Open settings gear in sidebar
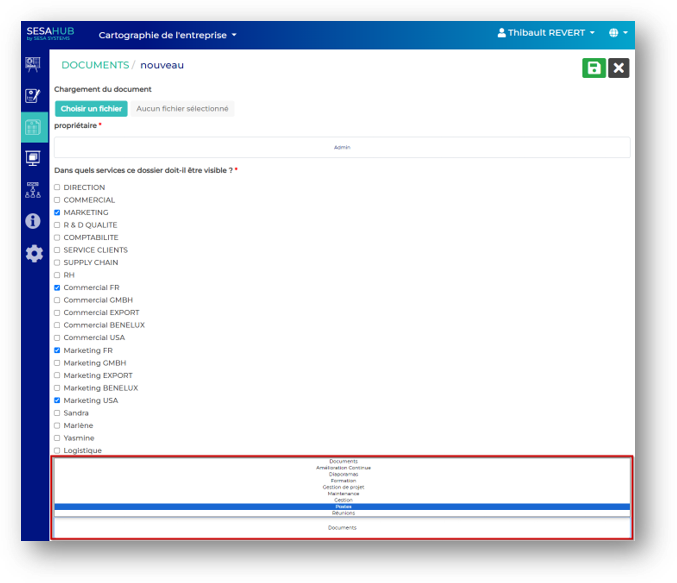The image size is (677, 583). (x=33, y=253)
